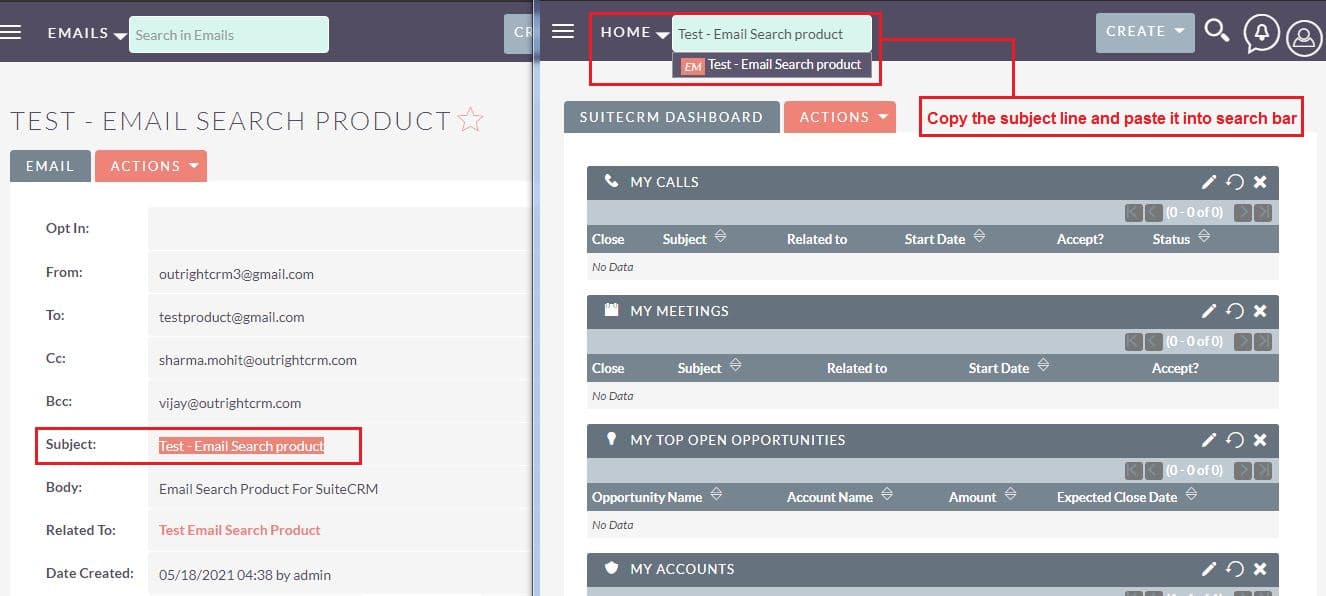Open hamburger menu in Emails window

pos(10,32)
